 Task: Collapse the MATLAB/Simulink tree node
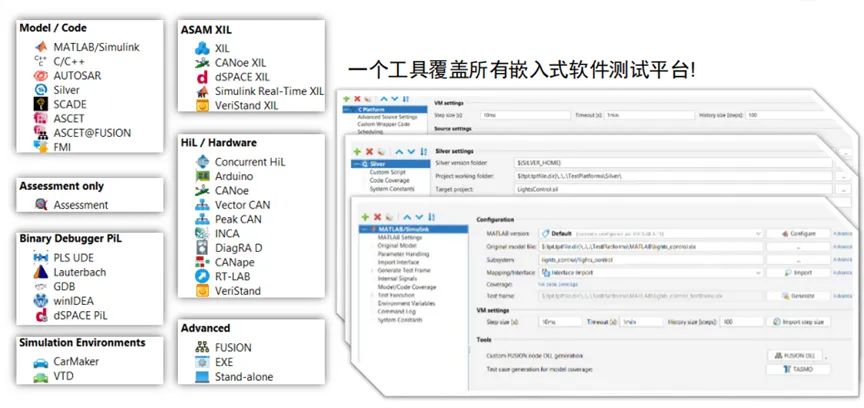point(363,229)
